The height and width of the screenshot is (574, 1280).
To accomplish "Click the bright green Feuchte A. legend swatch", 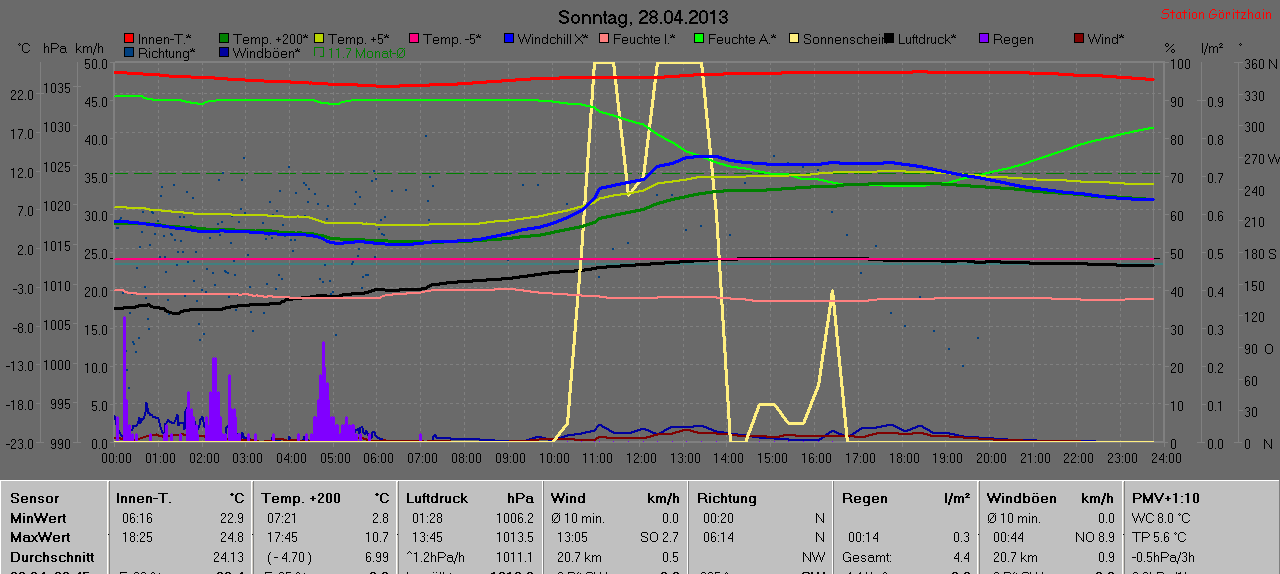I will click(699, 39).
